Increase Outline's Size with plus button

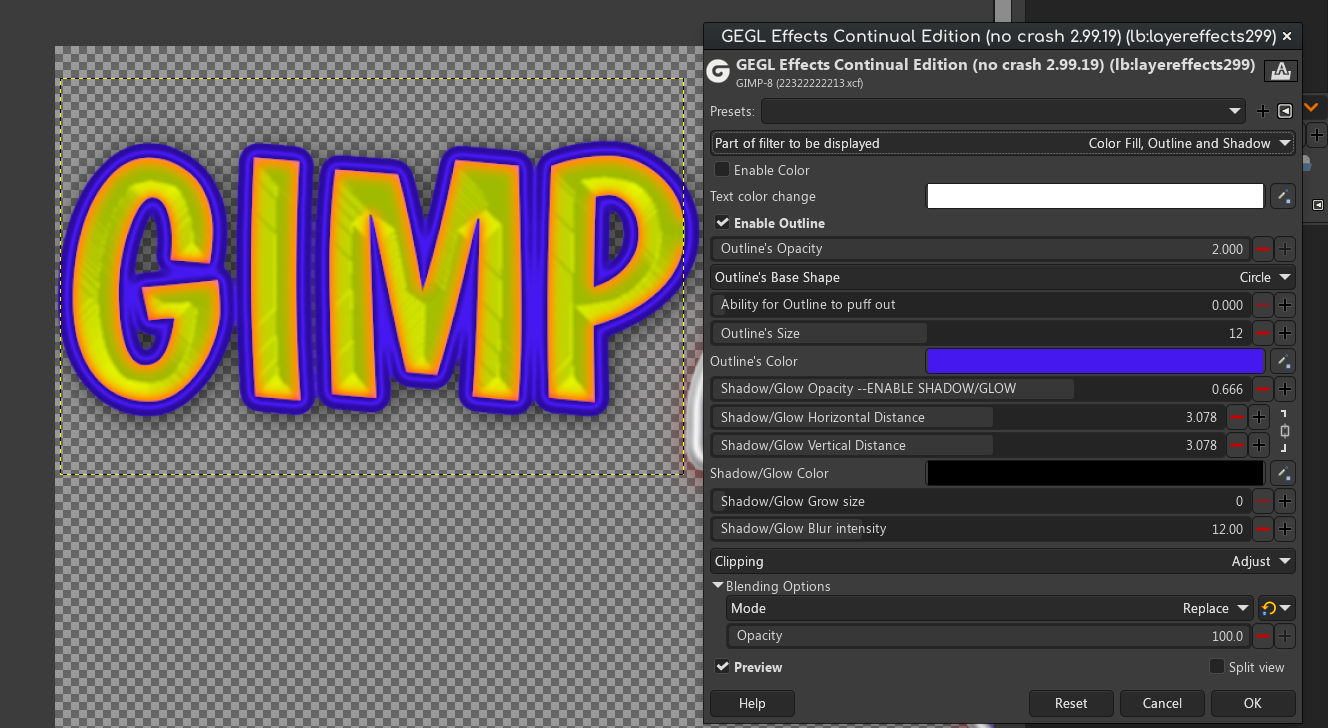1285,333
